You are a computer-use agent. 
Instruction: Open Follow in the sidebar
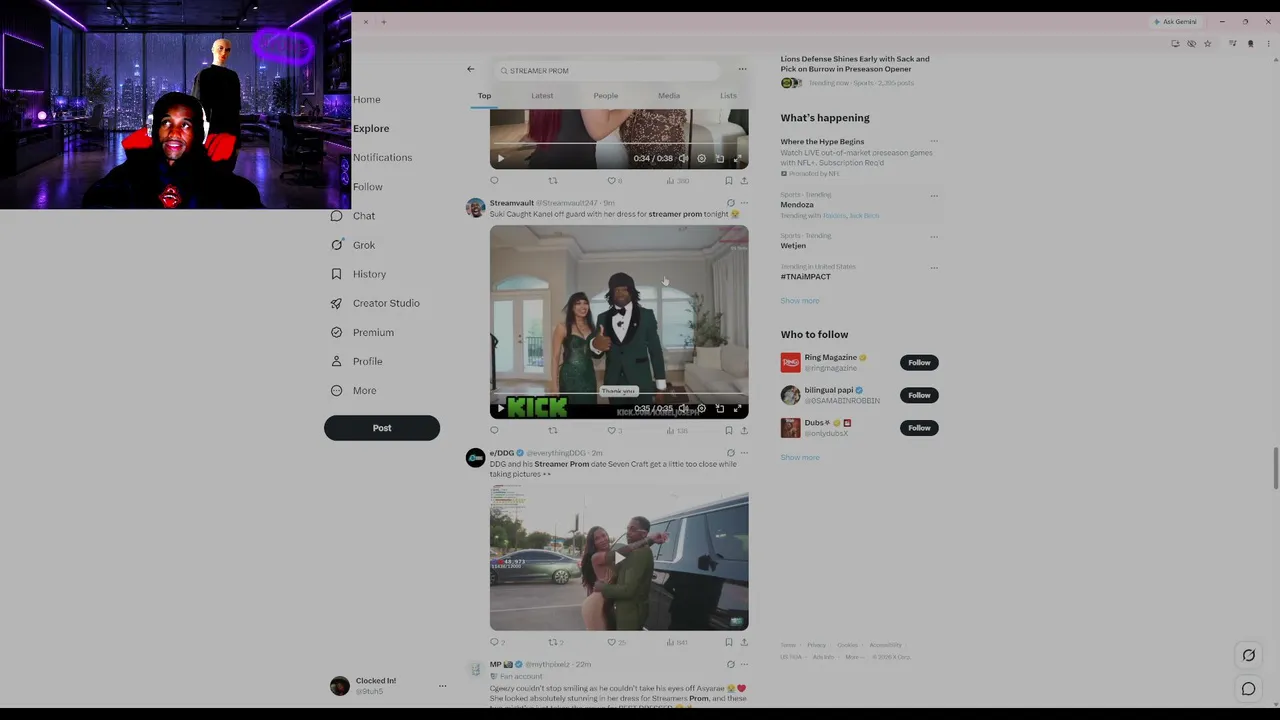pos(367,187)
